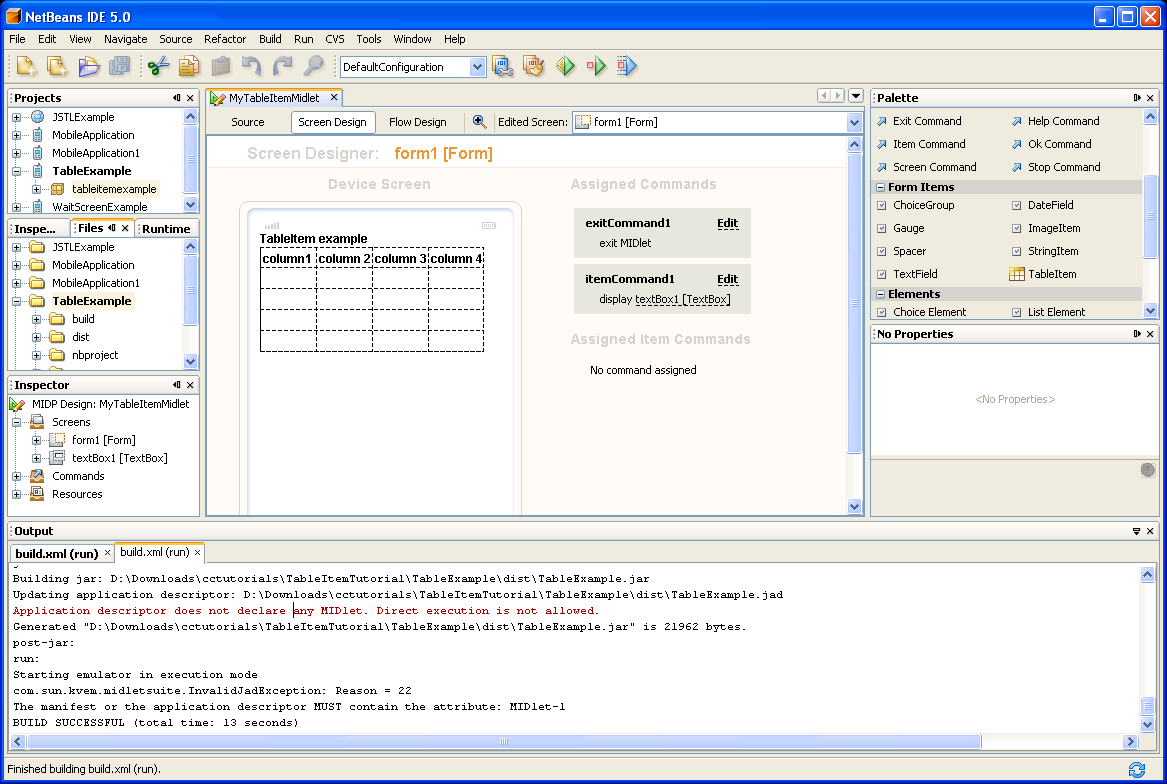Viewport: 1167px width, 784px height.
Task: Click the New Project toolbar icon
Action: (26, 66)
